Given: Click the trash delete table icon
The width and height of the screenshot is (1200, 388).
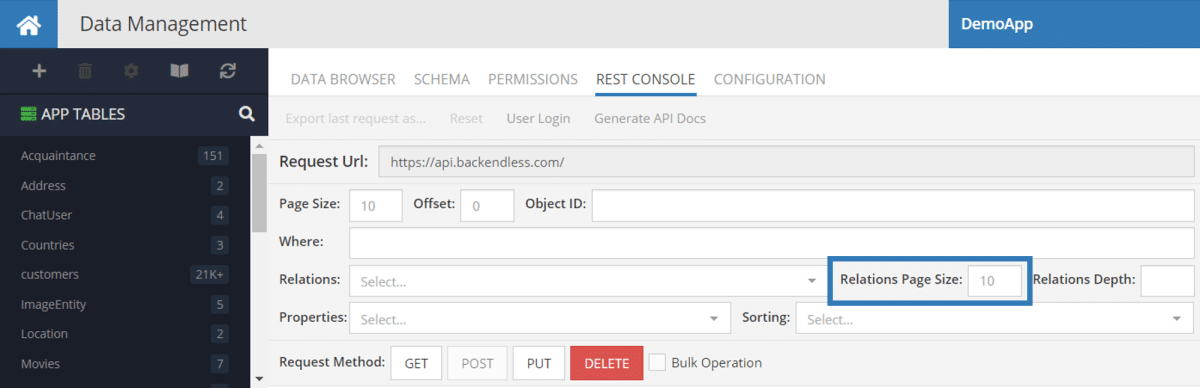Looking at the screenshot, I should tap(86, 71).
